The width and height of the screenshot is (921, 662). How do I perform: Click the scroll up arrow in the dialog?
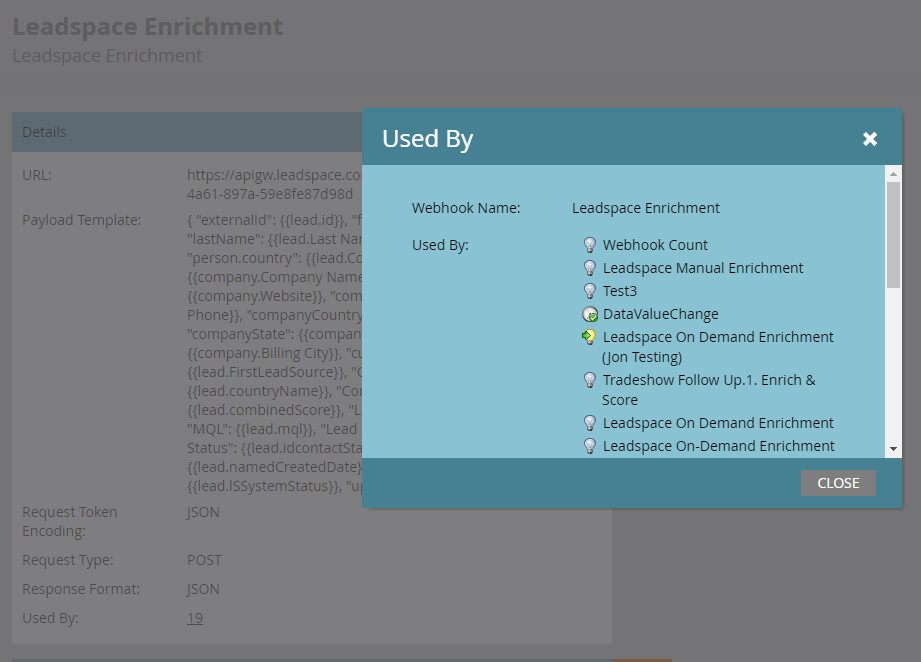[x=893, y=173]
